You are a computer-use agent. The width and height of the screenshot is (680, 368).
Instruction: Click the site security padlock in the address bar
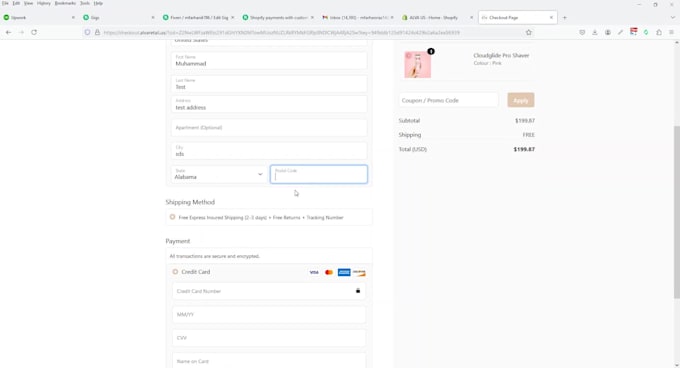point(97,33)
